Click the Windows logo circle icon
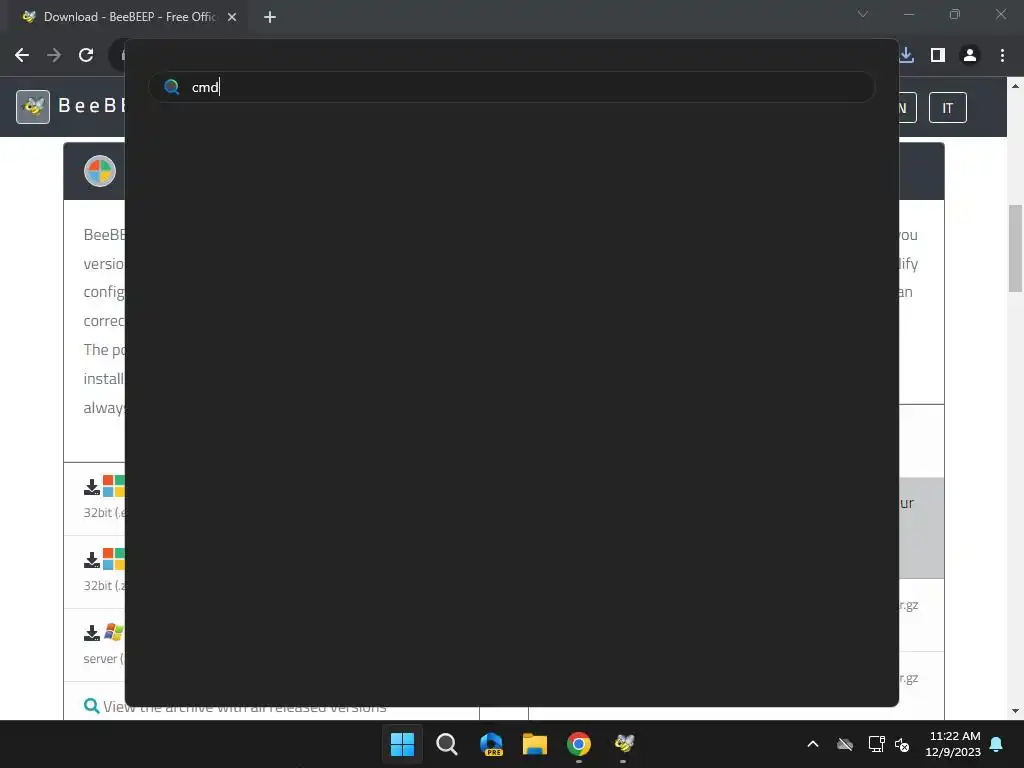The image size is (1024, 768). tap(100, 171)
